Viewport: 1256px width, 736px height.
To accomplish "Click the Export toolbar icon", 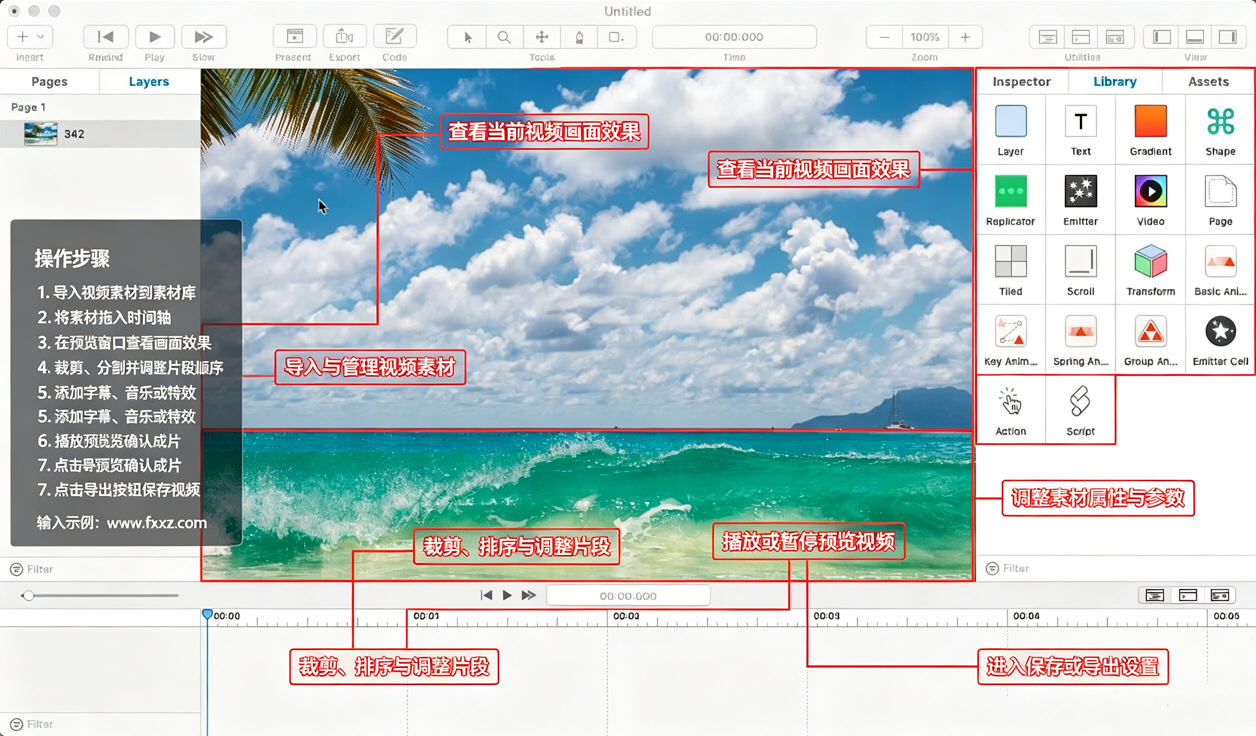I will (x=344, y=37).
